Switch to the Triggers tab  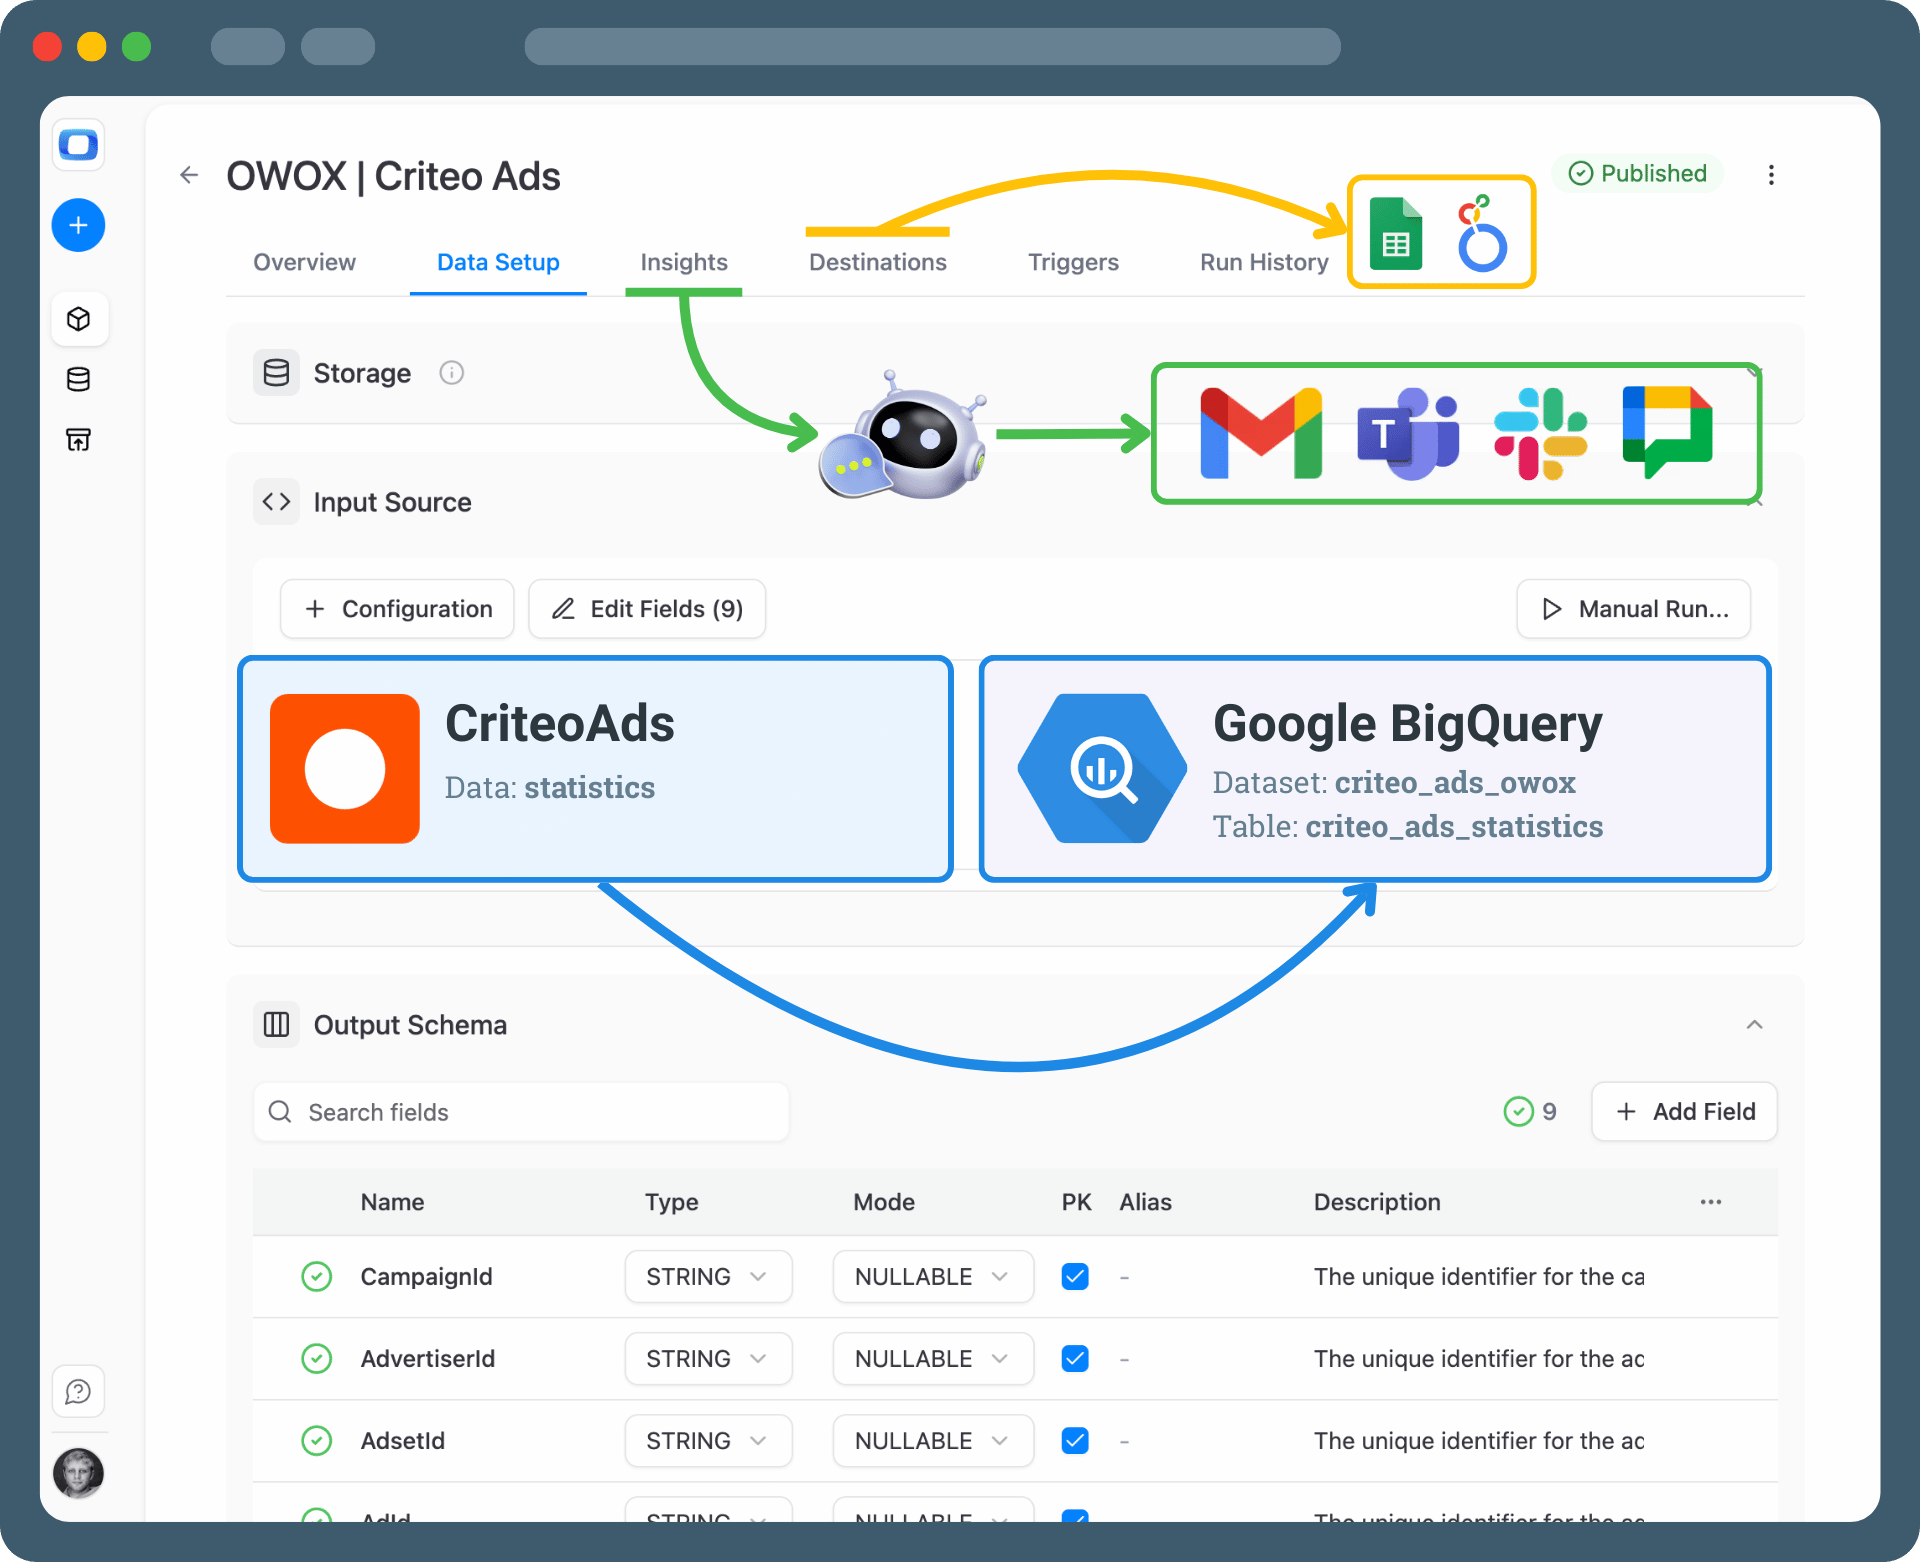pos(1073,262)
